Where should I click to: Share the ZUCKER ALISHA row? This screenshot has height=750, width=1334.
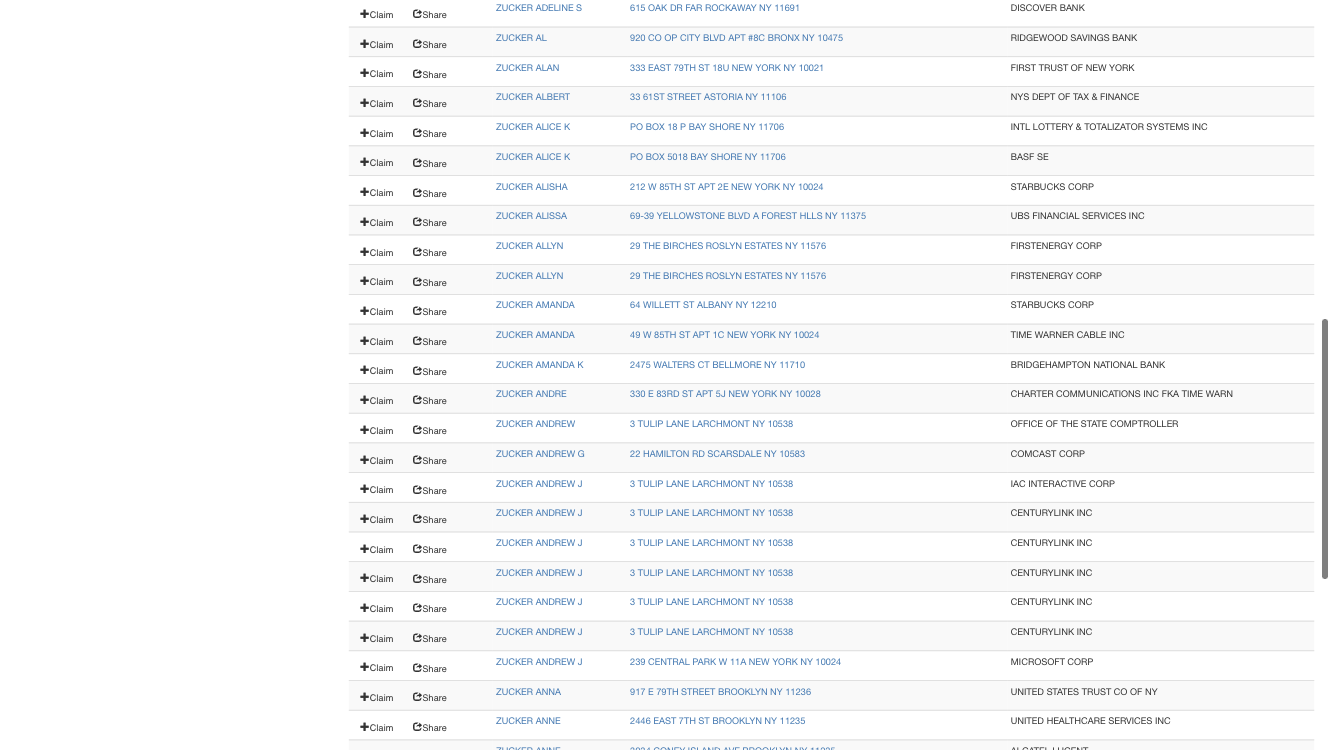tap(430, 193)
